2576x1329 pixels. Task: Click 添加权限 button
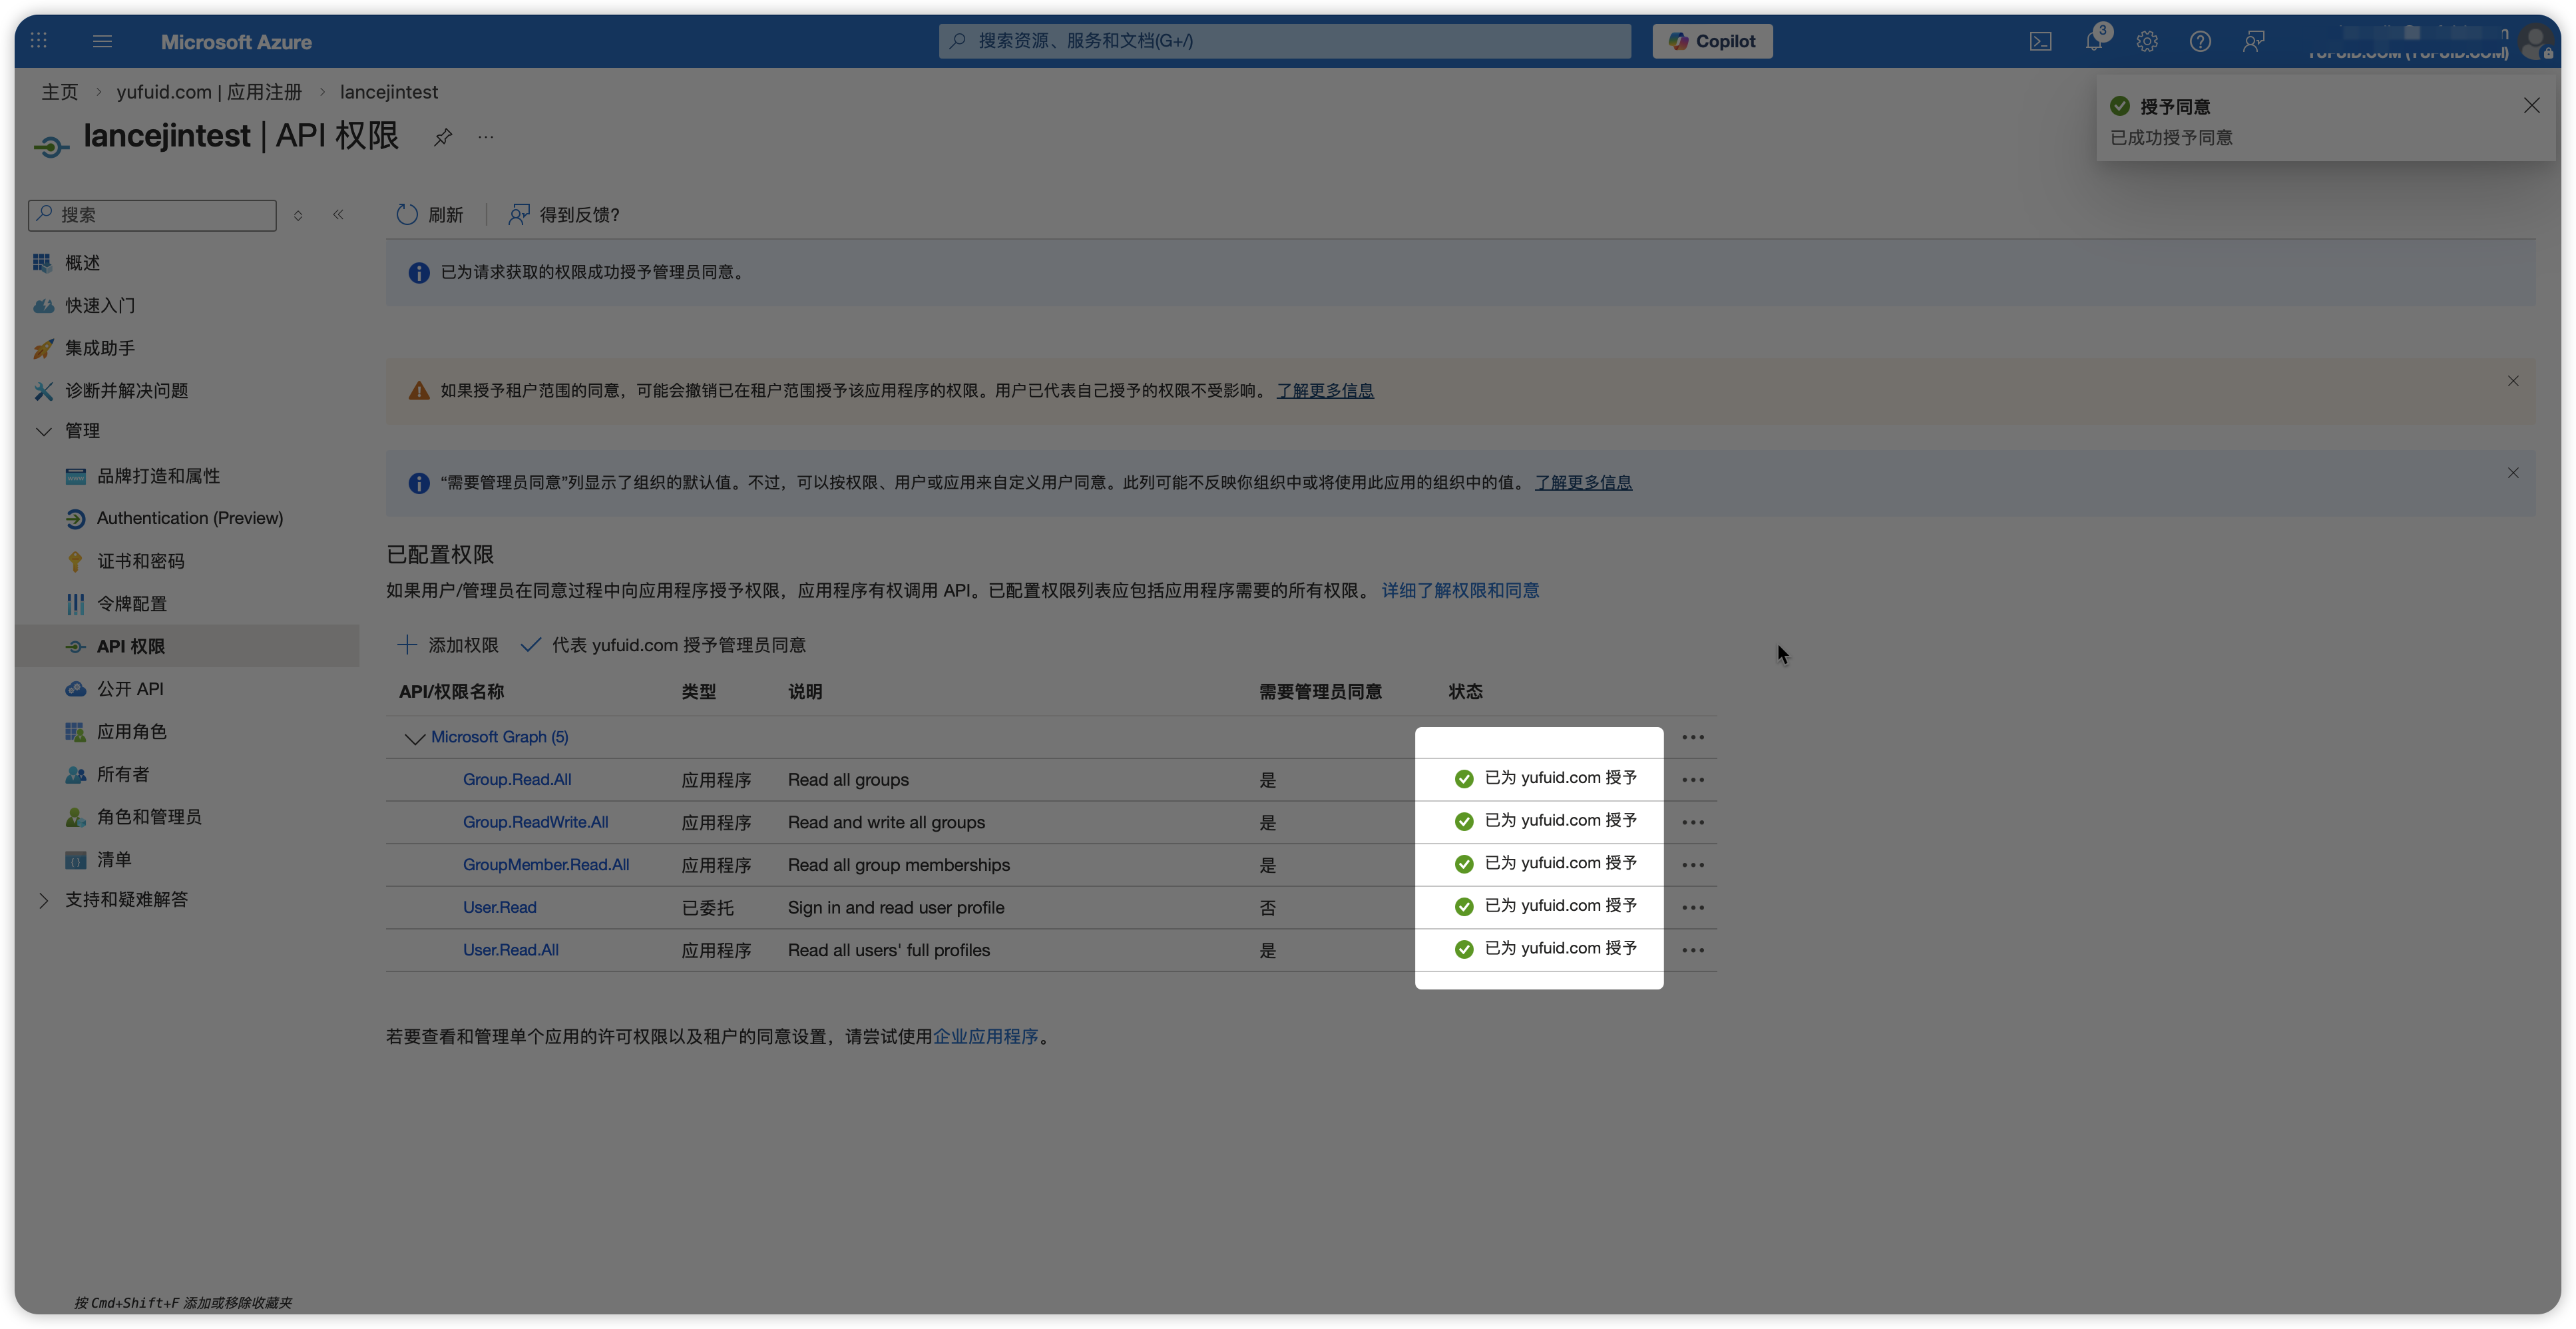(x=448, y=645)
